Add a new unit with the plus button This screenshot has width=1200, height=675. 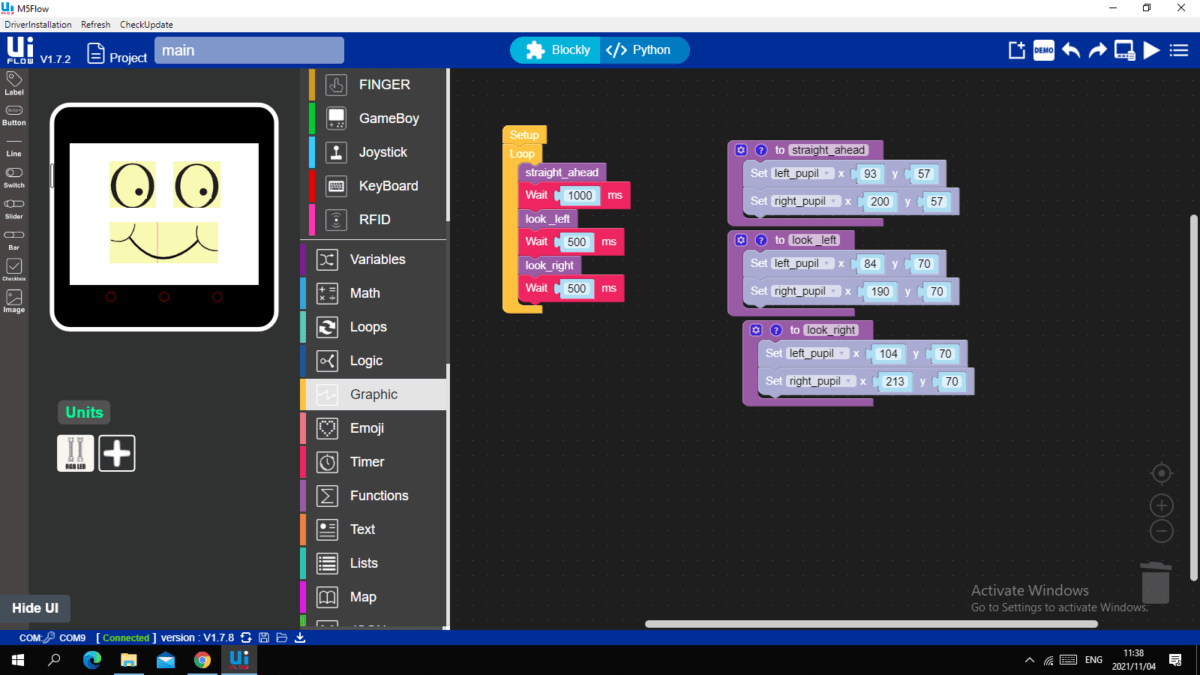(117, 453)
